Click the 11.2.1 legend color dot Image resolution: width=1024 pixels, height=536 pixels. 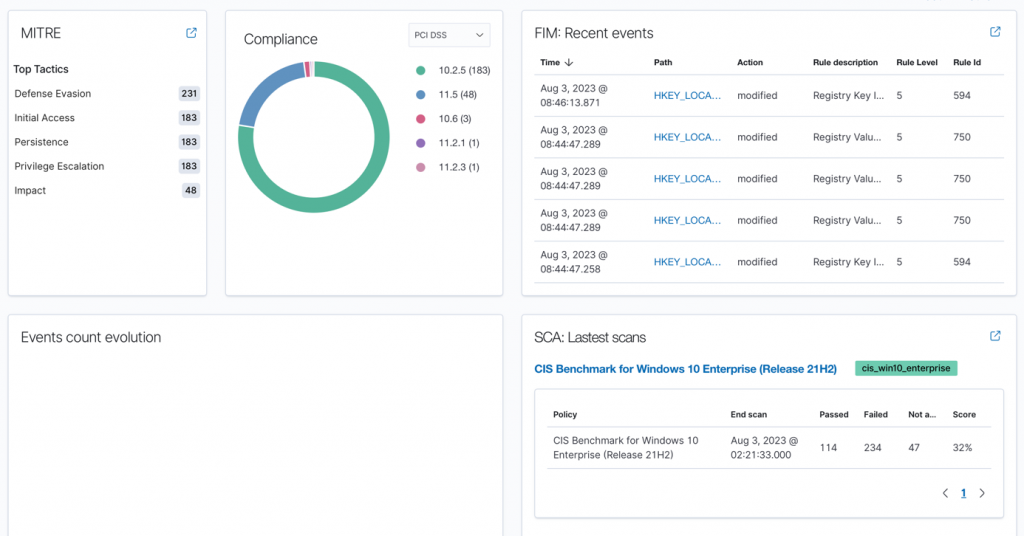tap(421, 143)
